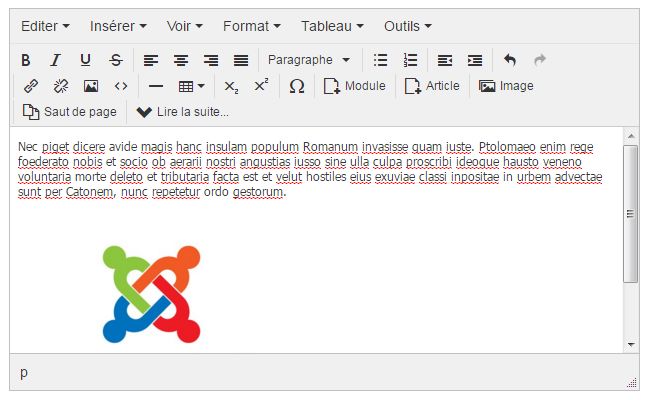Open source code view
This screenshot has width=650, height=400.
tap(121, 86)
